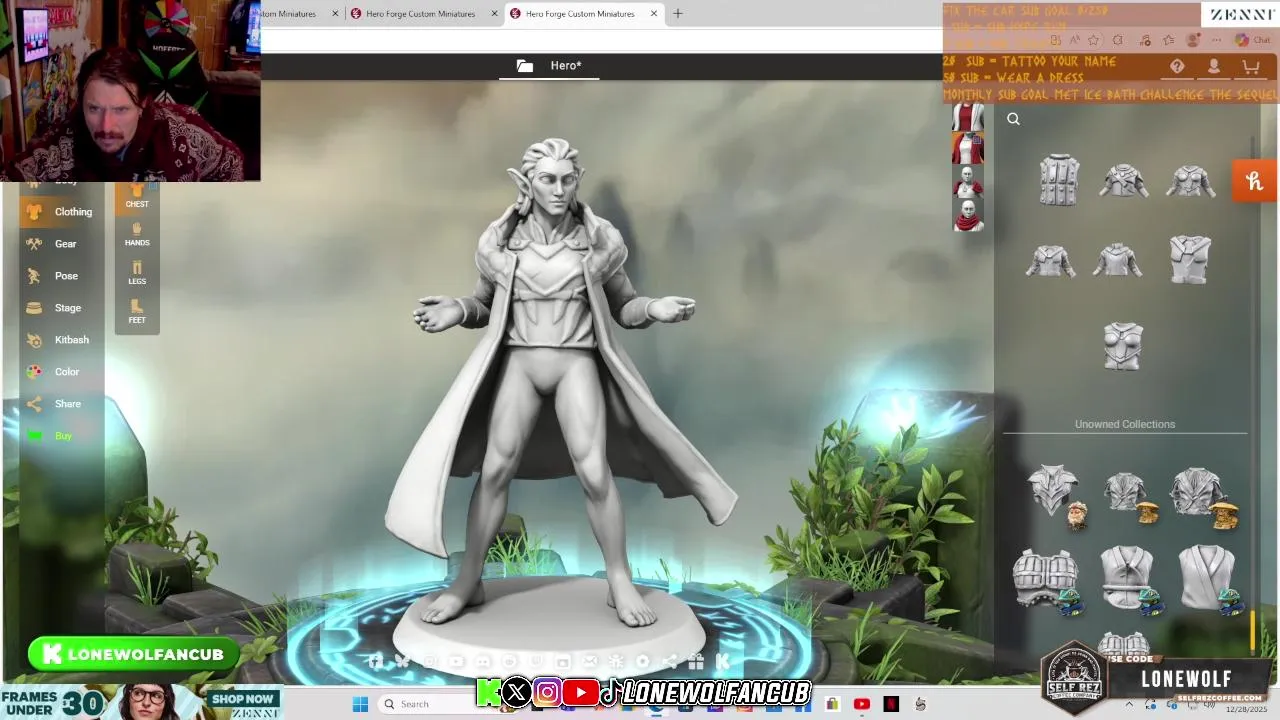Select the Chest clothing subcategory

[137, 196]
